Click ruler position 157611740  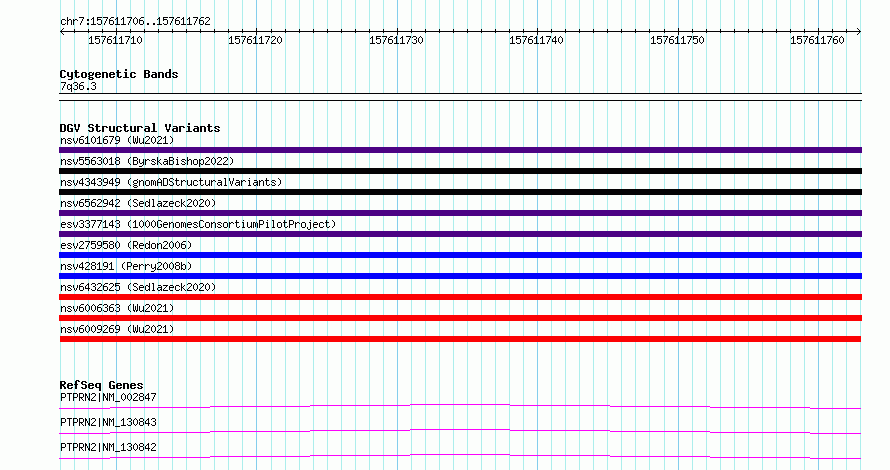(x=536, y=40)
